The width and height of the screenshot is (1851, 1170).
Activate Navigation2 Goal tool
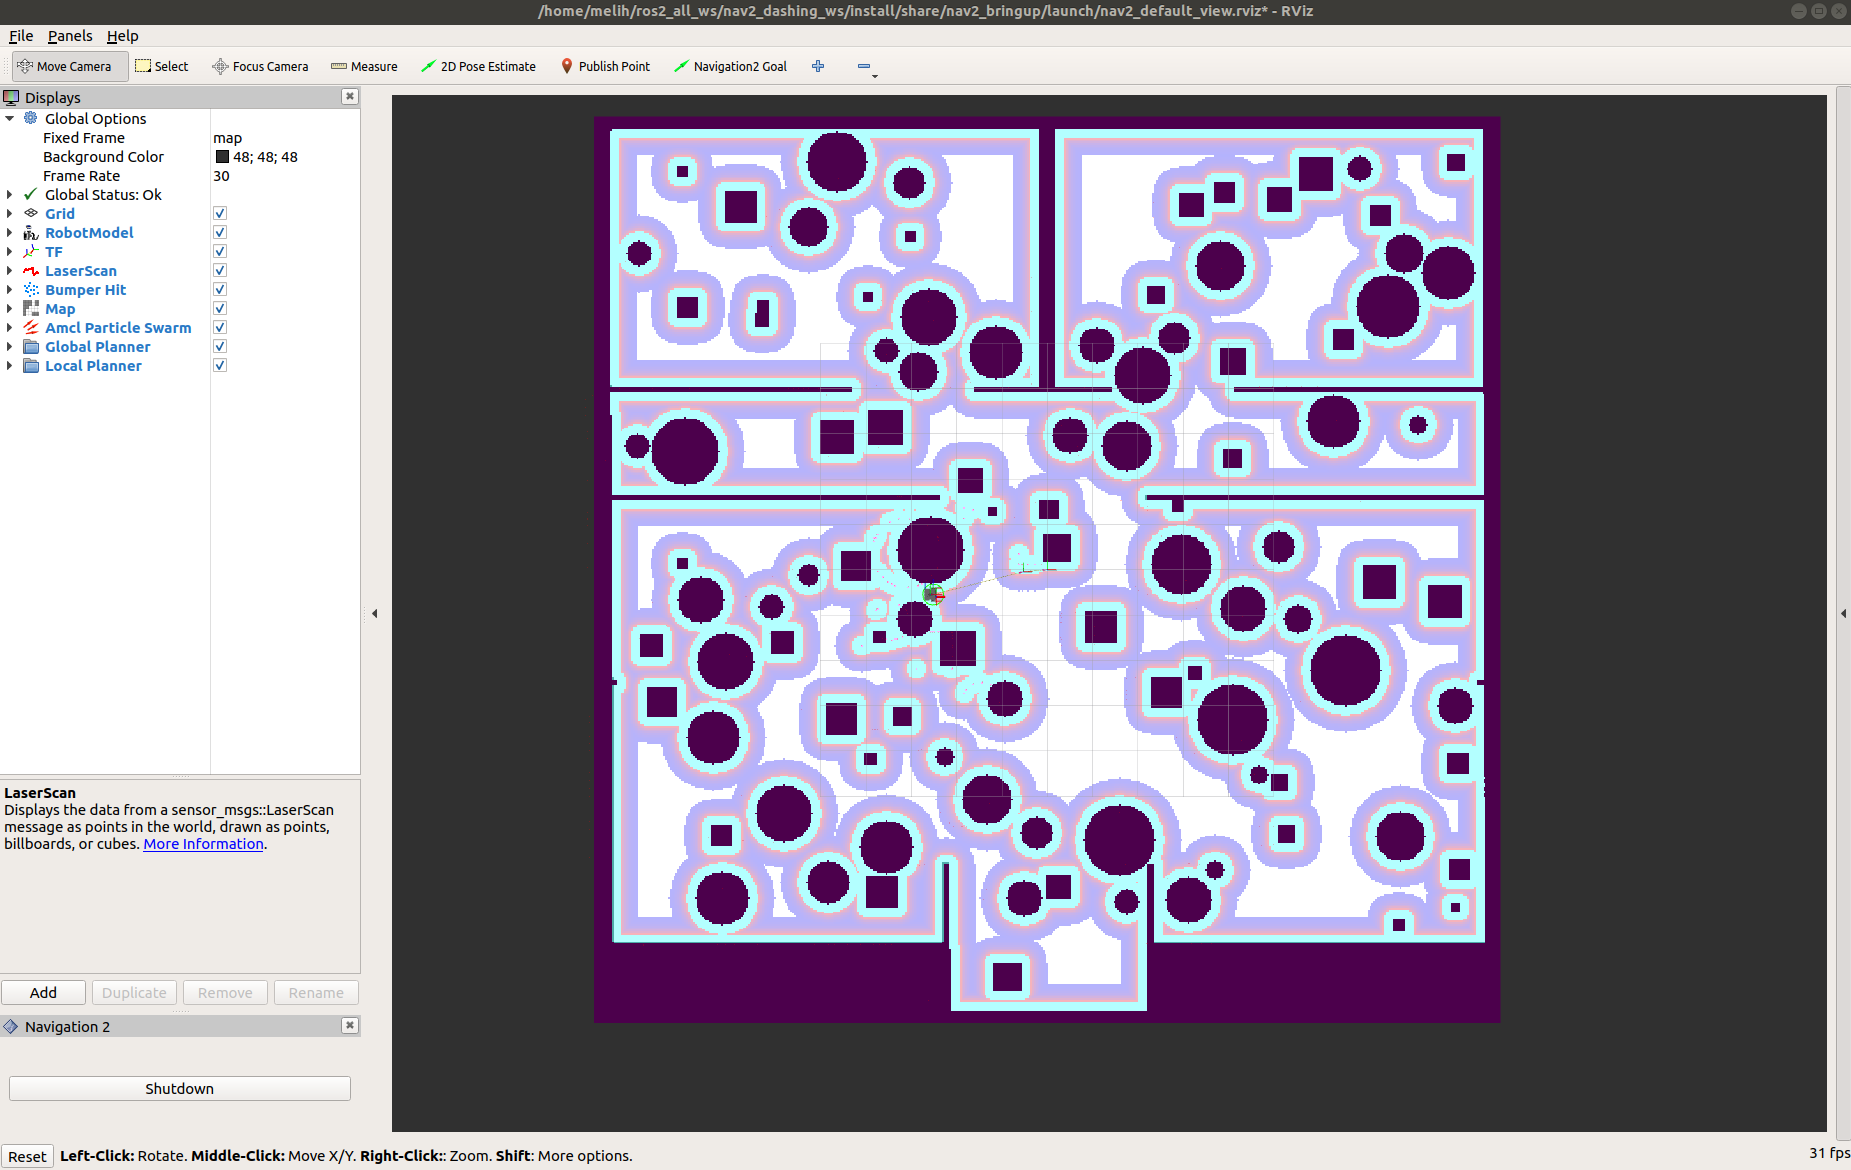tap(730, 66)
